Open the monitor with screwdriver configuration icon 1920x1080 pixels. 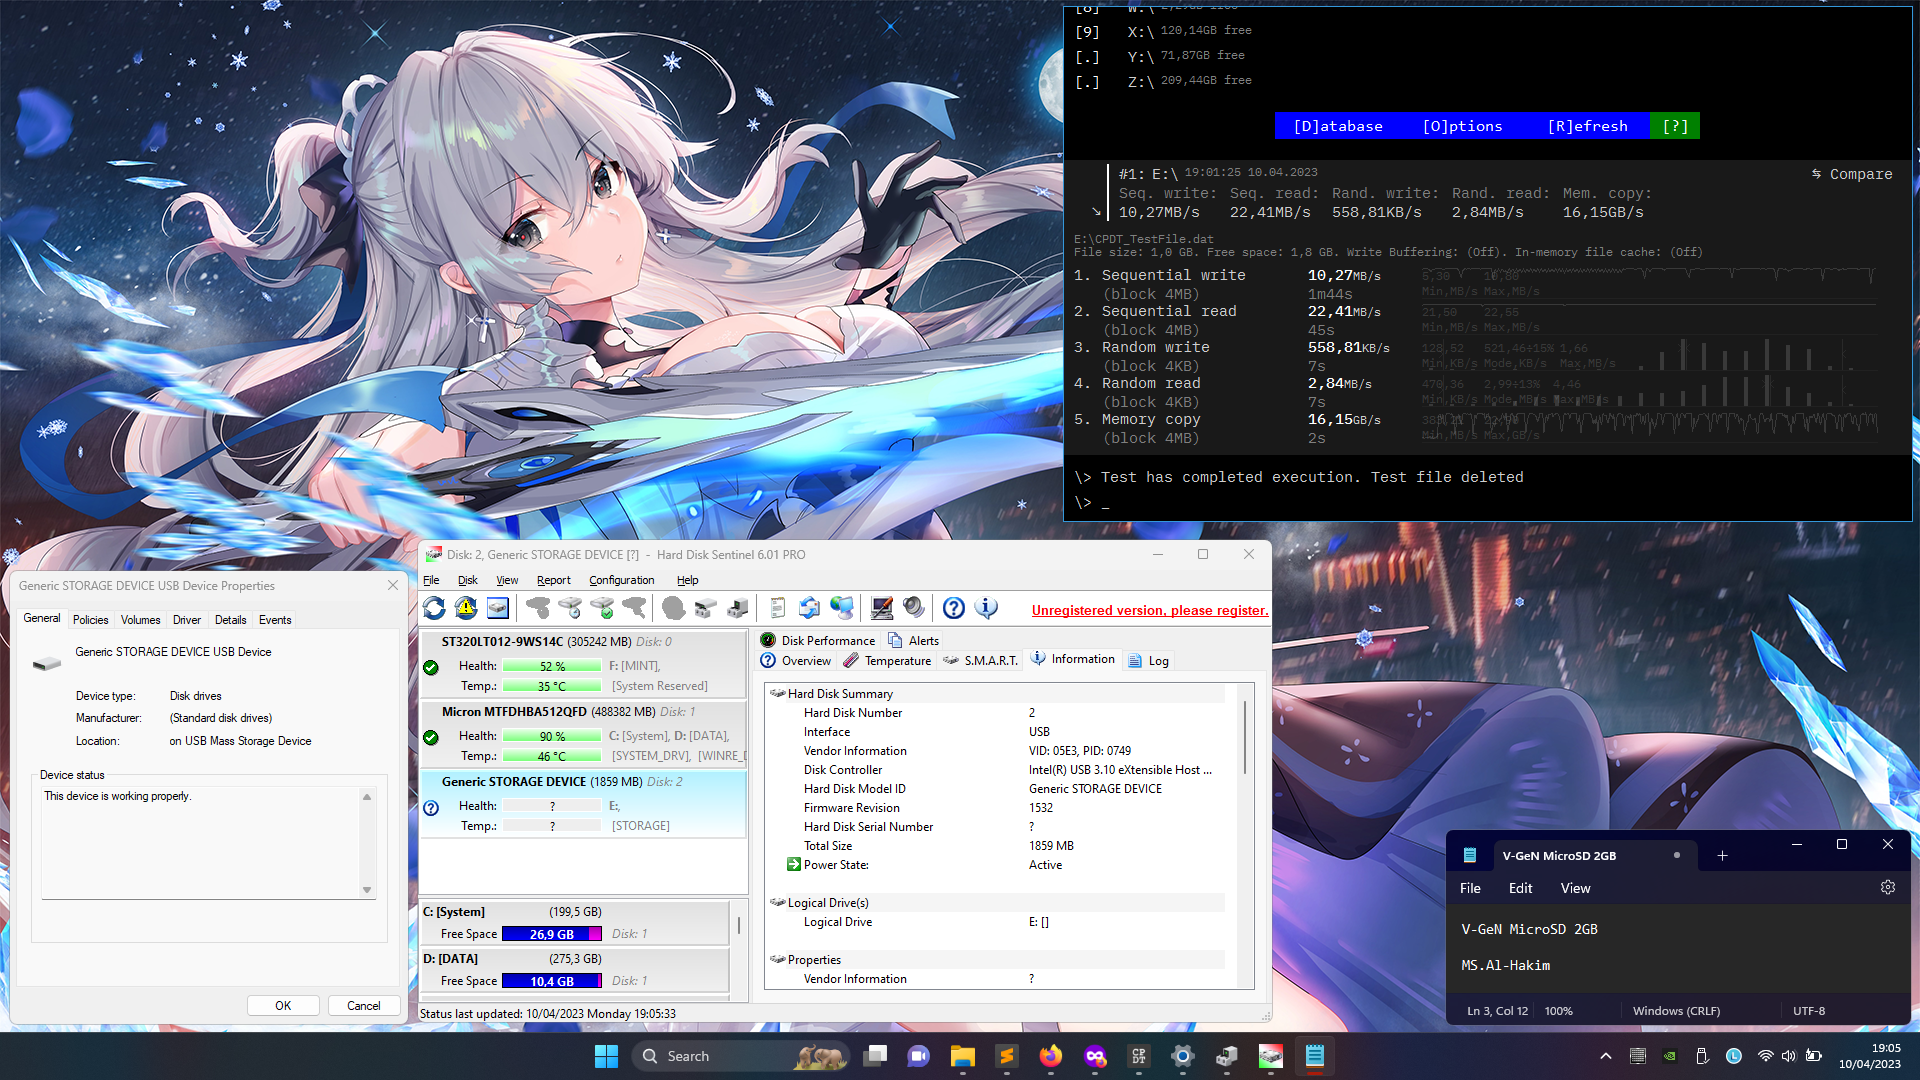(x=882, y=608)
